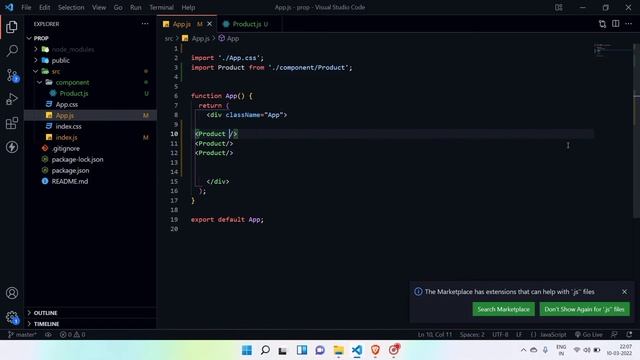Click Spaces: 2 indentation setting

point(472,334)
